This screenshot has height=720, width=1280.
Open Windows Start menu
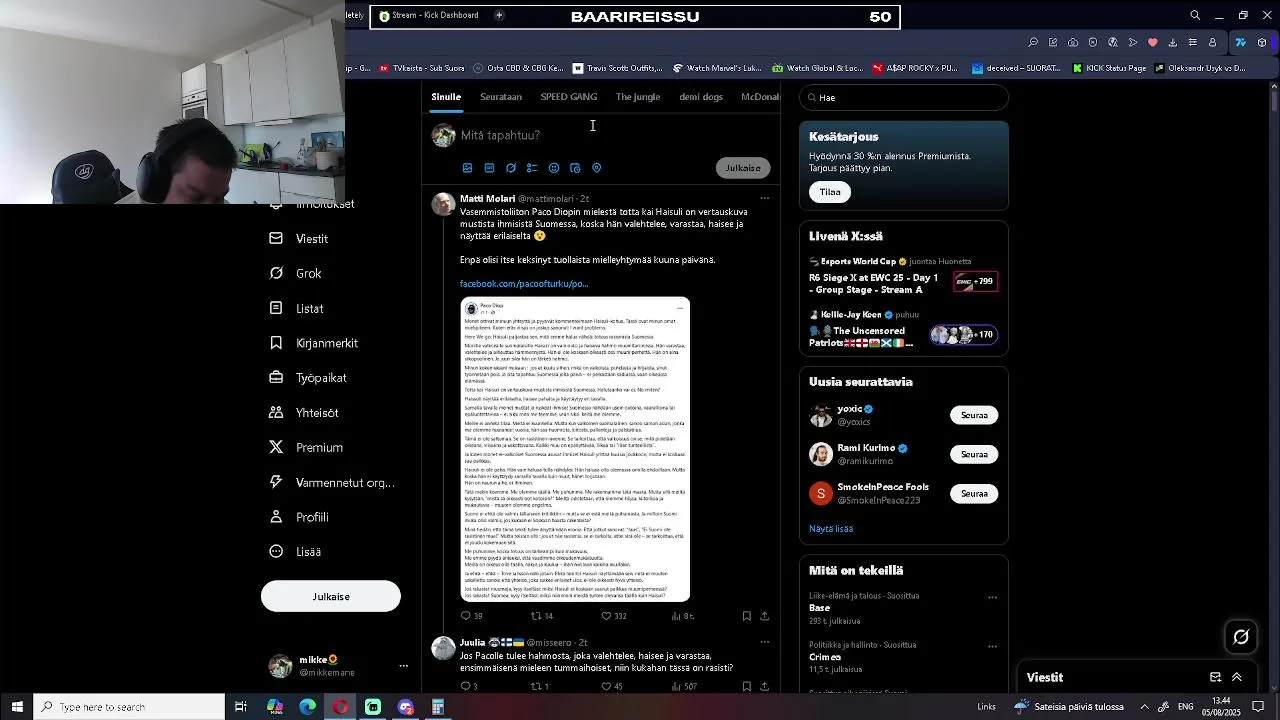click(17, 707)
